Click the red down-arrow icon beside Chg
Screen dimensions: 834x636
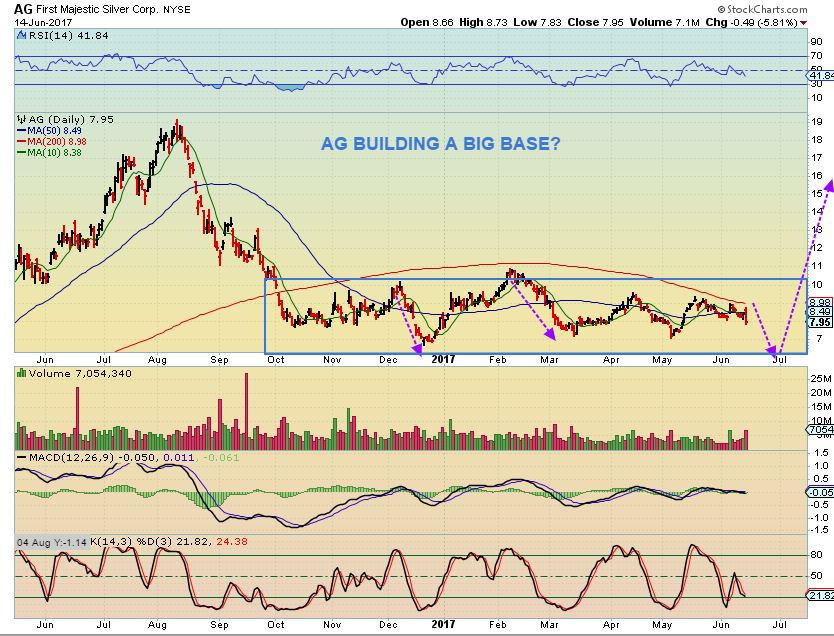tap(803, 23)
